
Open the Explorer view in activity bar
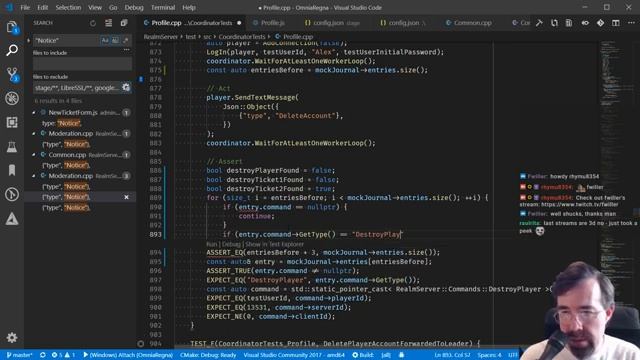12,27
